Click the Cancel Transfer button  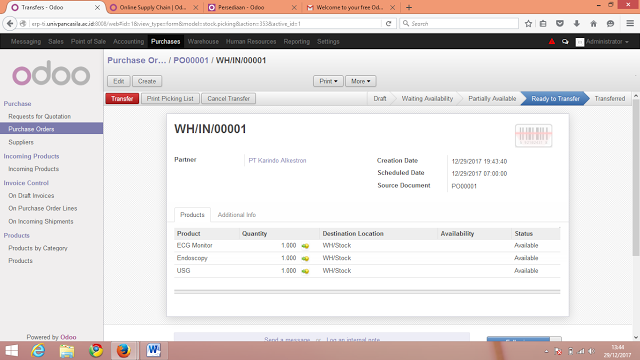229,98
